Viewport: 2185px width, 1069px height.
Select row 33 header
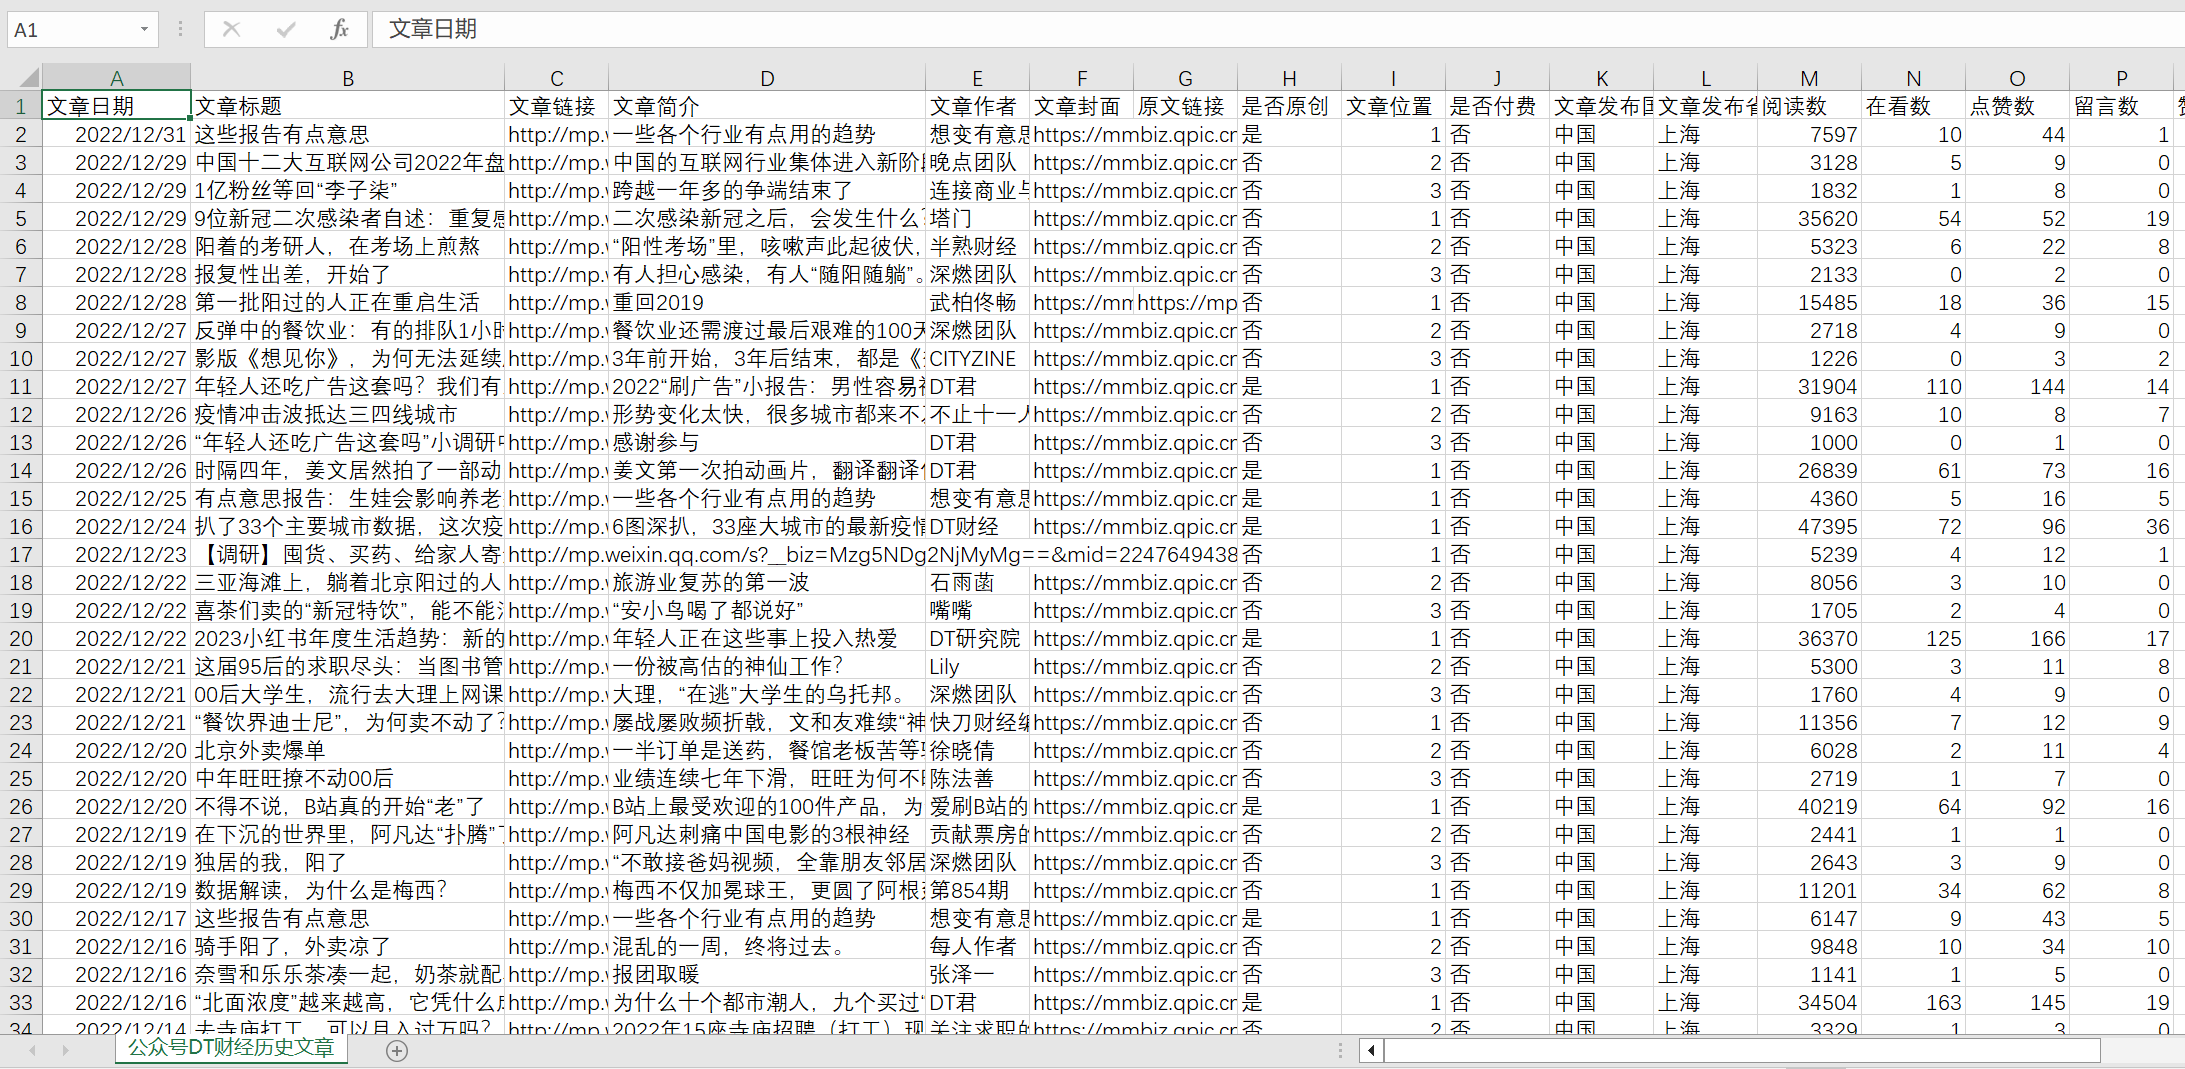pos(20,1002)
